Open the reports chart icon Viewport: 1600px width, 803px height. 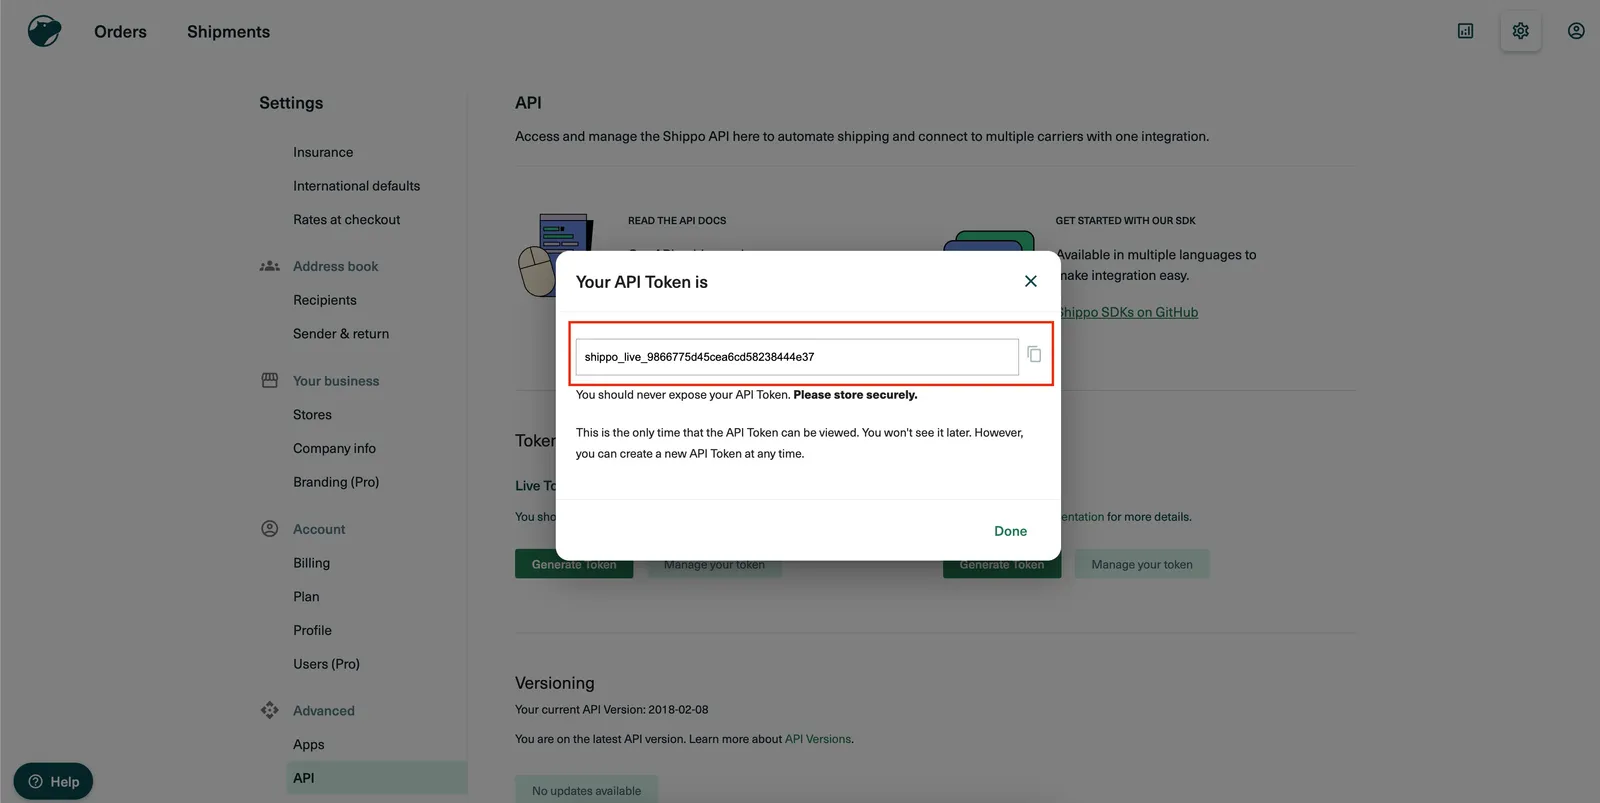point(1465,31)
